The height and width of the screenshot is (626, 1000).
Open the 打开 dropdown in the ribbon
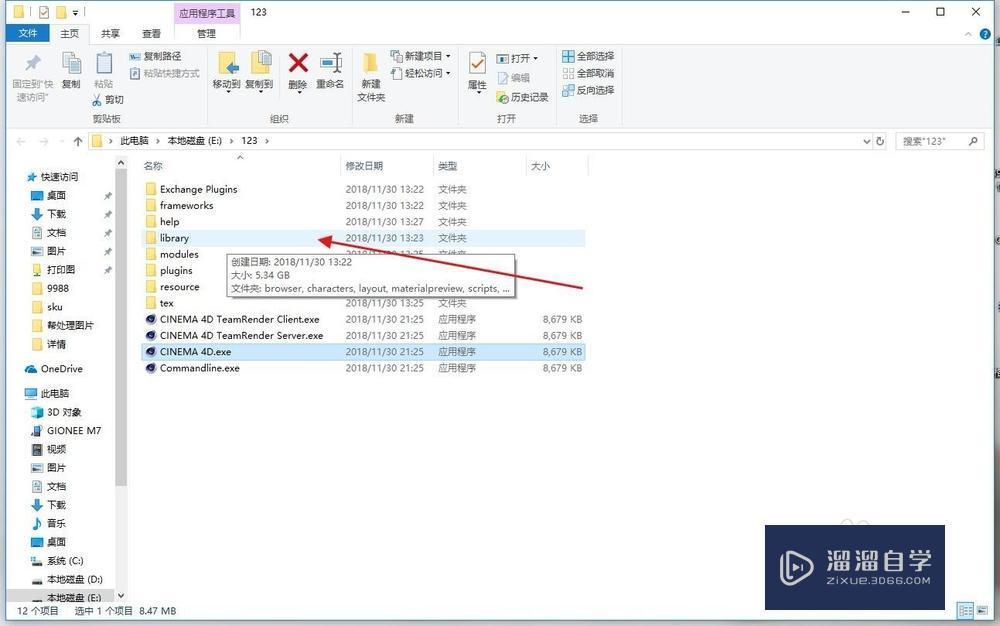(x=517, y=58)
